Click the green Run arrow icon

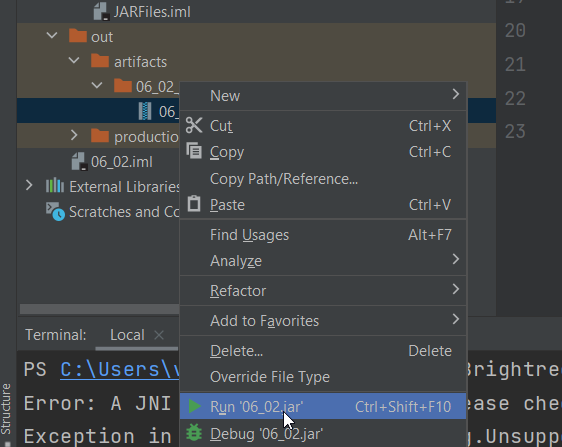[195, 406]
